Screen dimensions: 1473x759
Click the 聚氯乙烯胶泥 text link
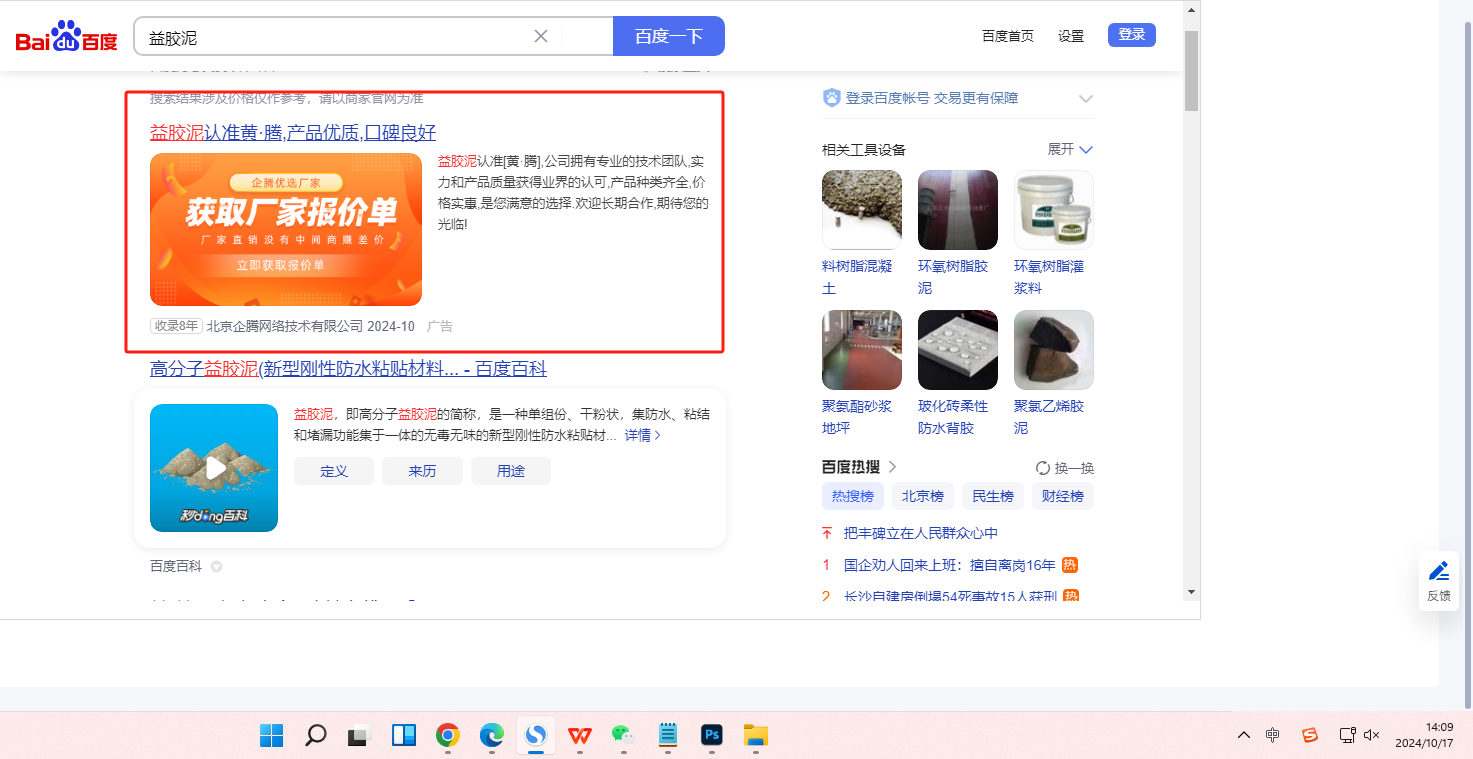point(1049,417)
